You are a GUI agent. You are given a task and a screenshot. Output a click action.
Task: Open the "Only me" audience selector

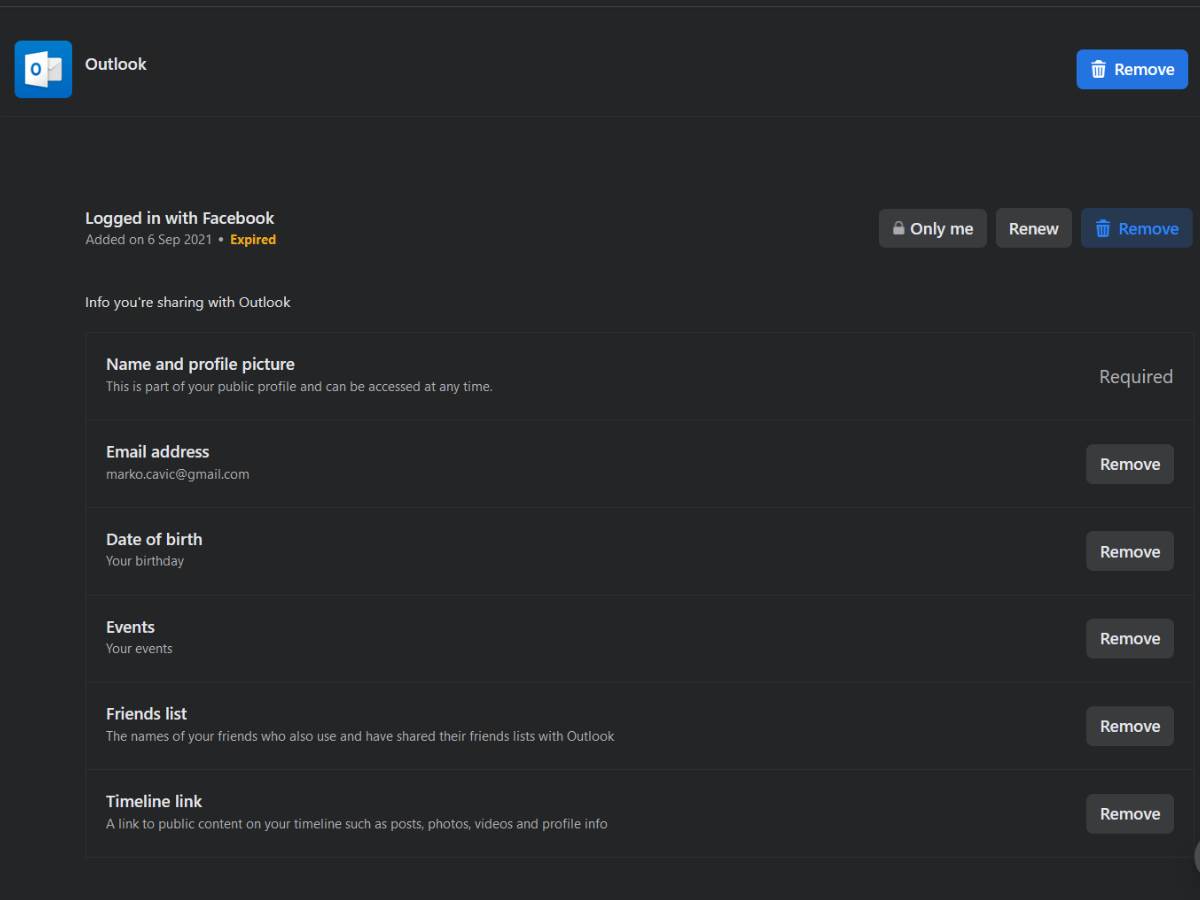(x=932, y=228)
